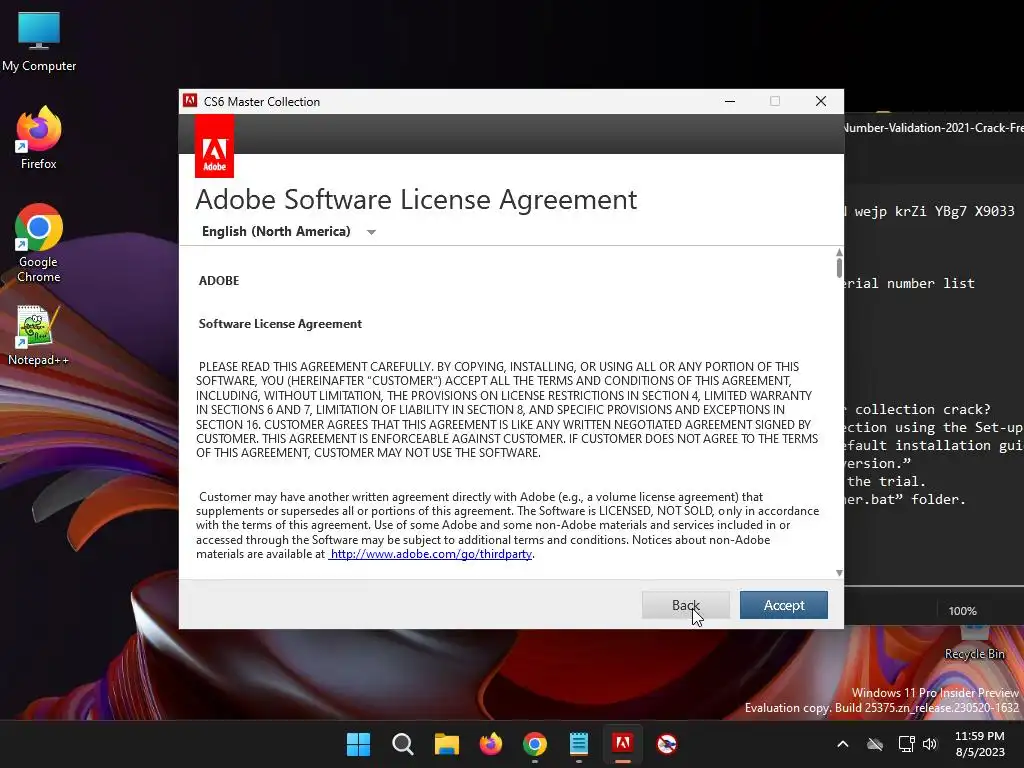Click 'collection crack?' line in Notepad

922,409
